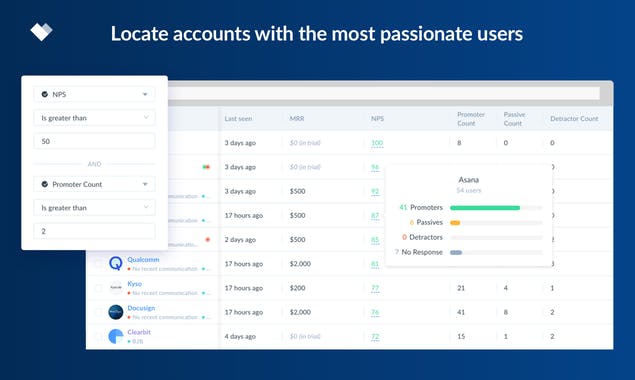The height and width of the screenshot is (380, 635).
Task: Click the NPS score 85 link
Action: point(375,240)
